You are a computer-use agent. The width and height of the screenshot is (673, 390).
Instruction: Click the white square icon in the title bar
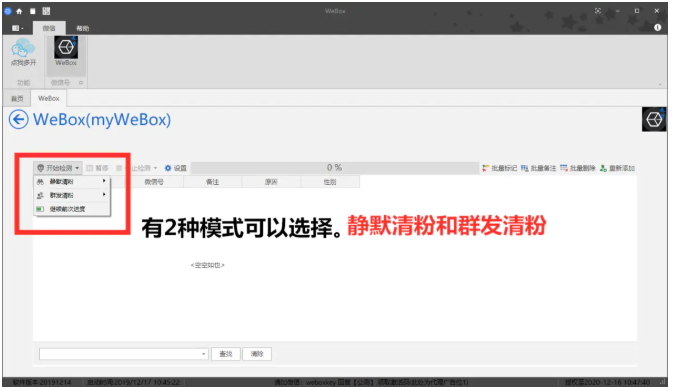(x=33, y=11)
